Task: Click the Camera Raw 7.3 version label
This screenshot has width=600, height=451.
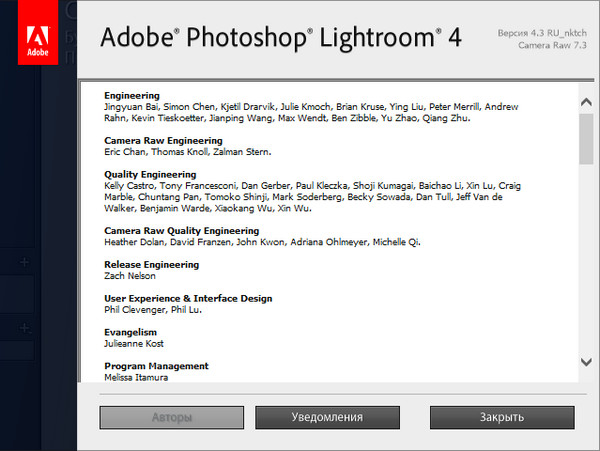Action: 554,46
